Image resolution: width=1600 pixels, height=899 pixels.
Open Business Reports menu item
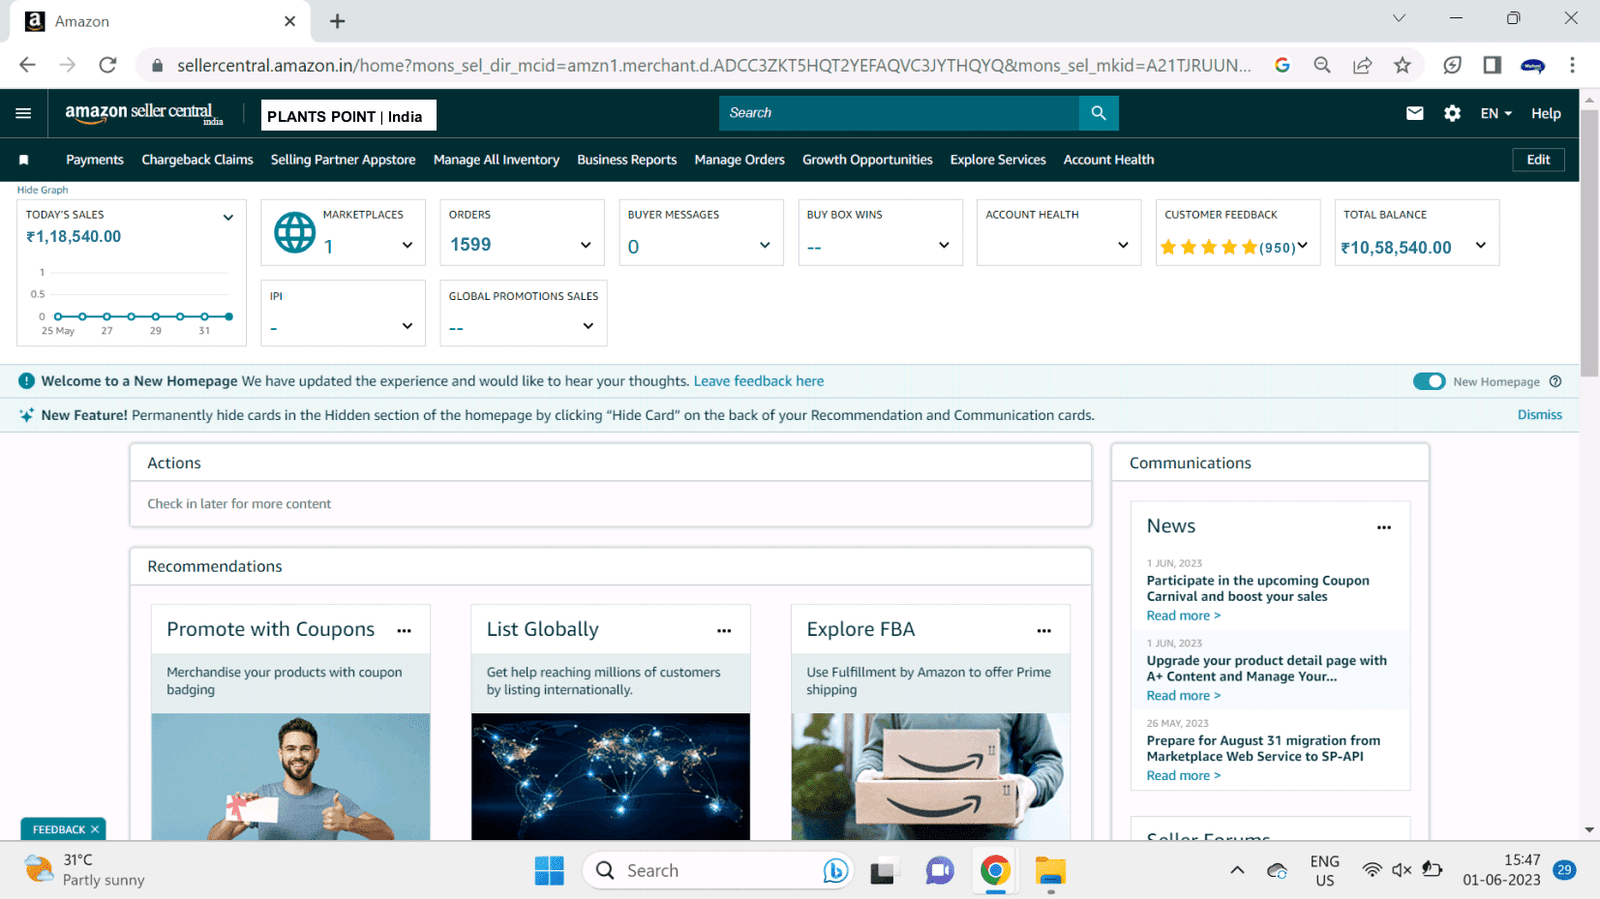pyautogui.click(x=627, y=160)
